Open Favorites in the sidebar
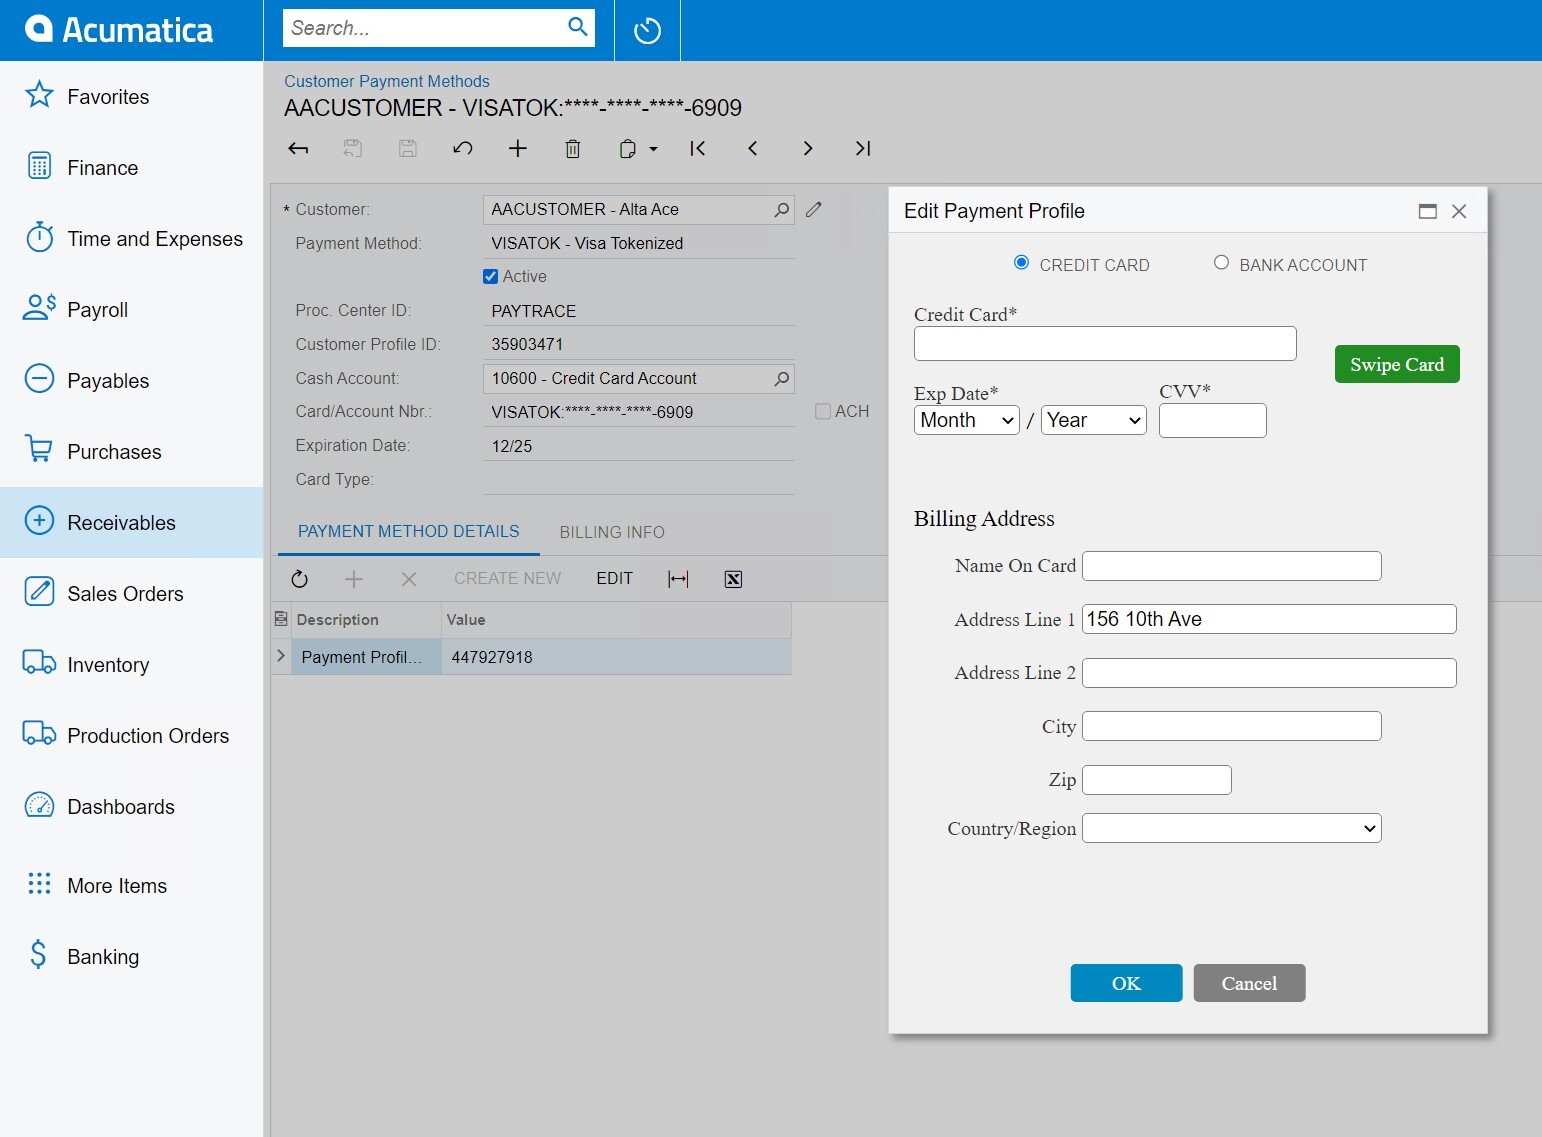 tap(131, 96)
